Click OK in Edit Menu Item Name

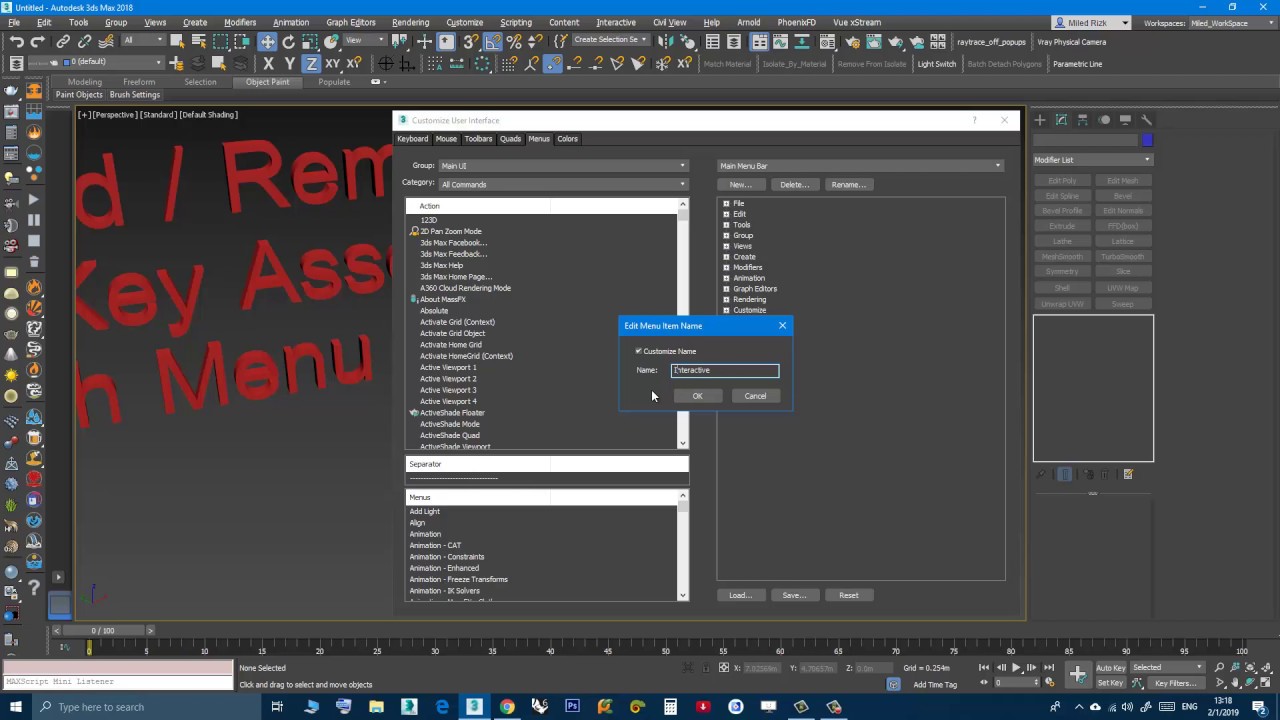(x=697, y=396)
